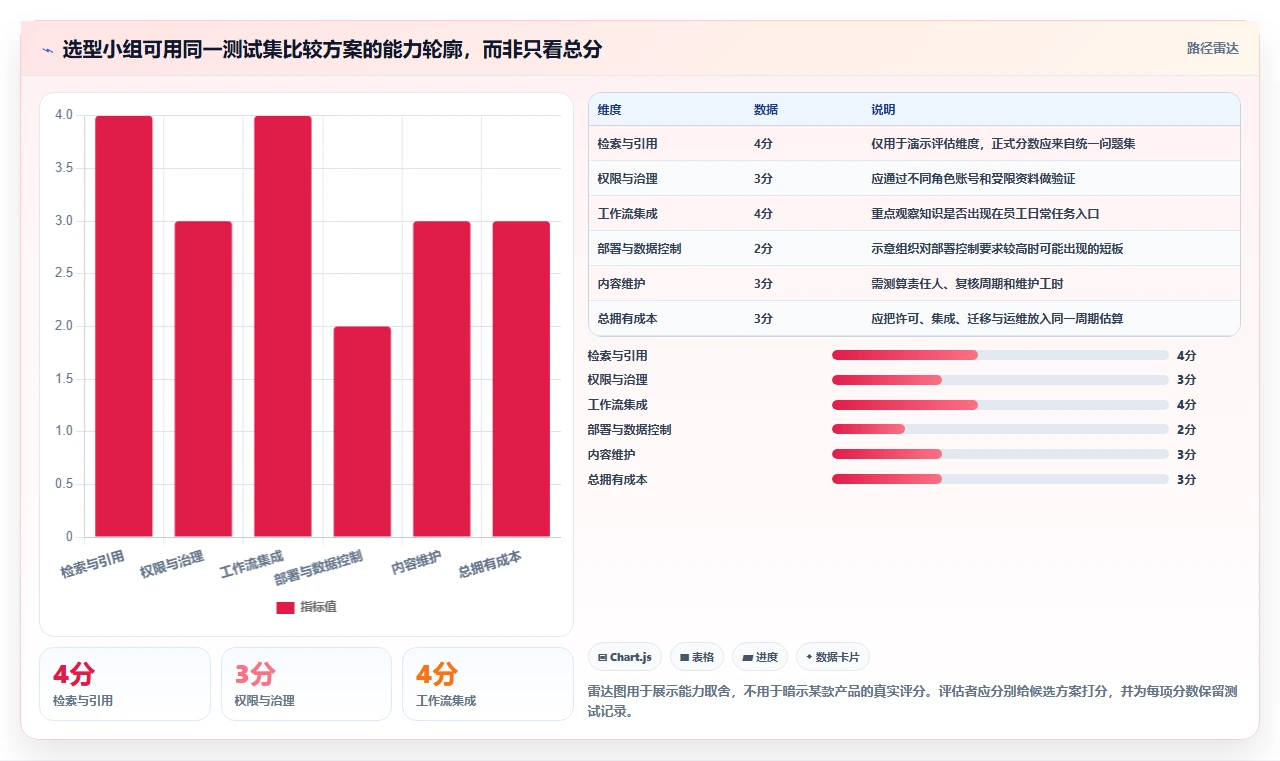
Task: Click the 2分 value in the table
Action: 763,249
